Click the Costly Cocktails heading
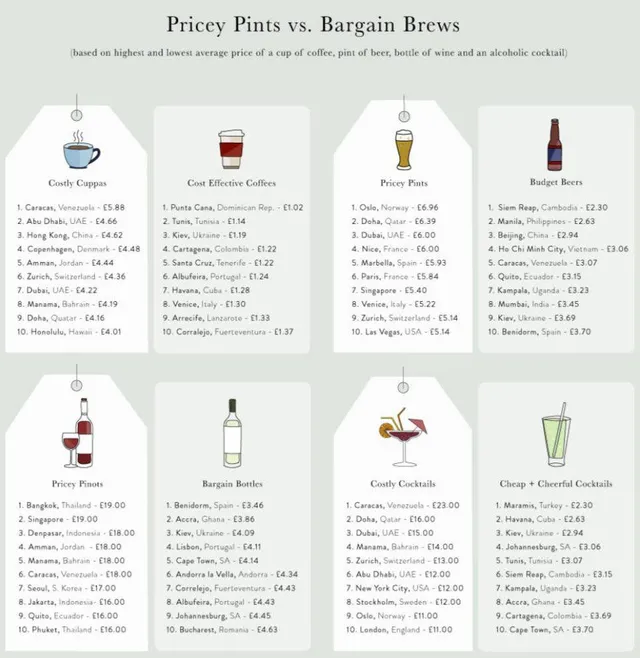640x658 pixels. click(x=403, y=484)
